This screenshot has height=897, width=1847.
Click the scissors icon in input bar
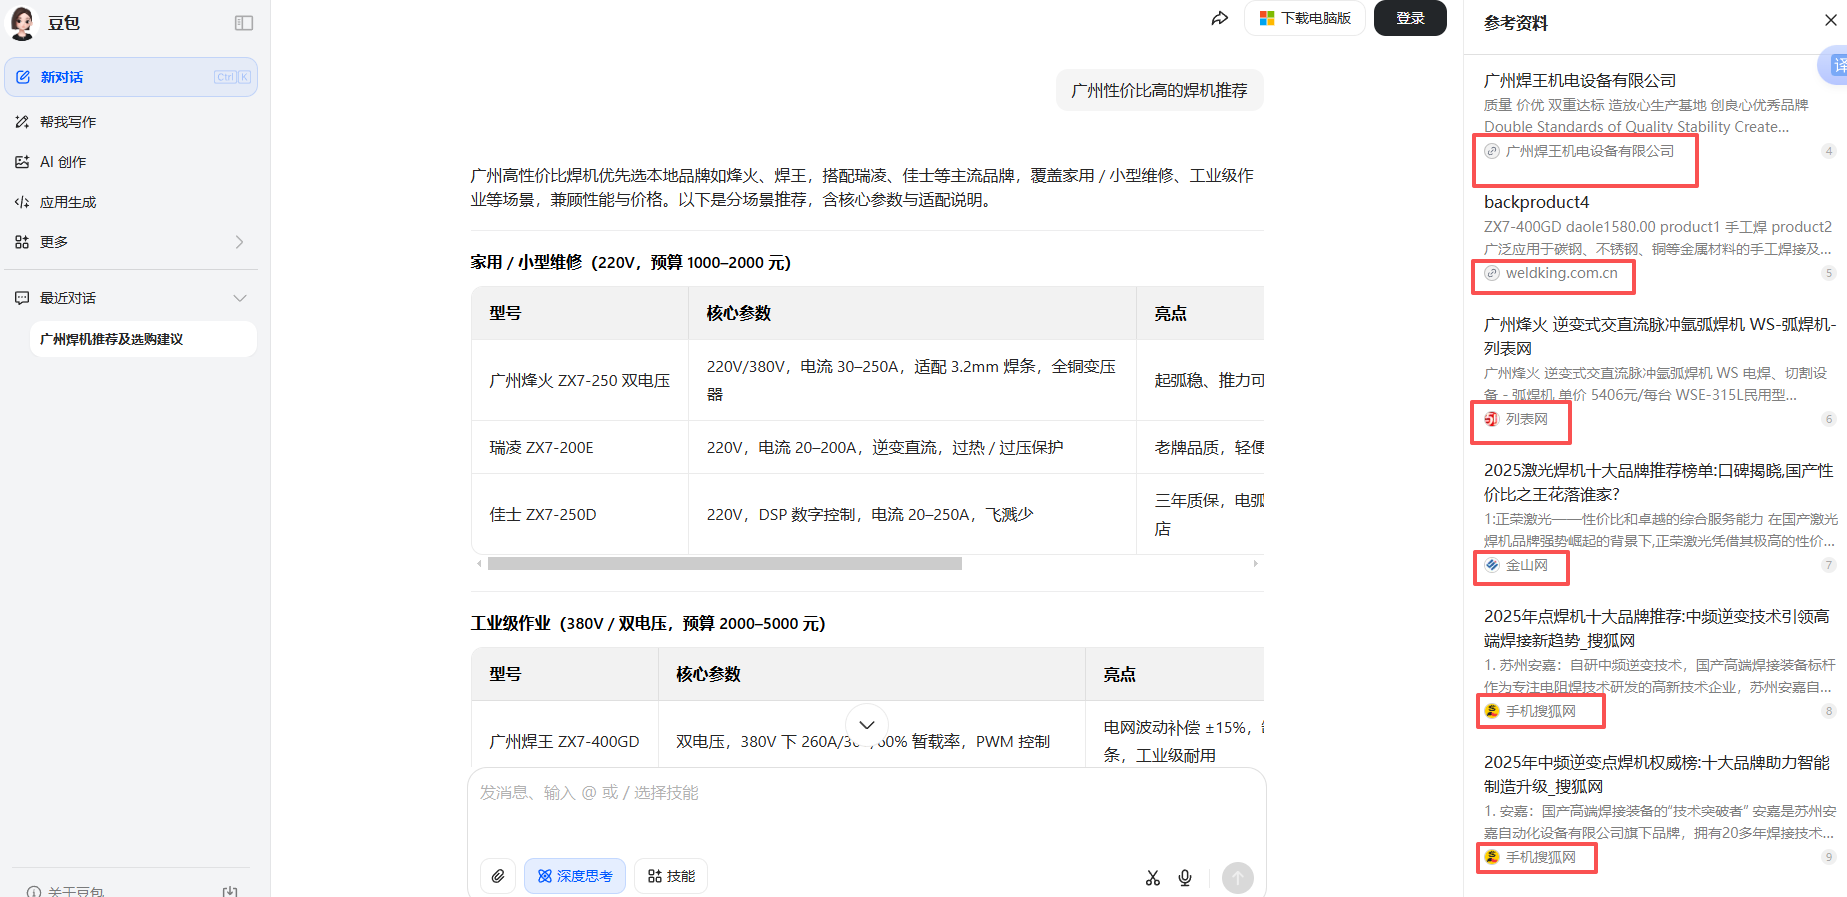click(1153, 877)
